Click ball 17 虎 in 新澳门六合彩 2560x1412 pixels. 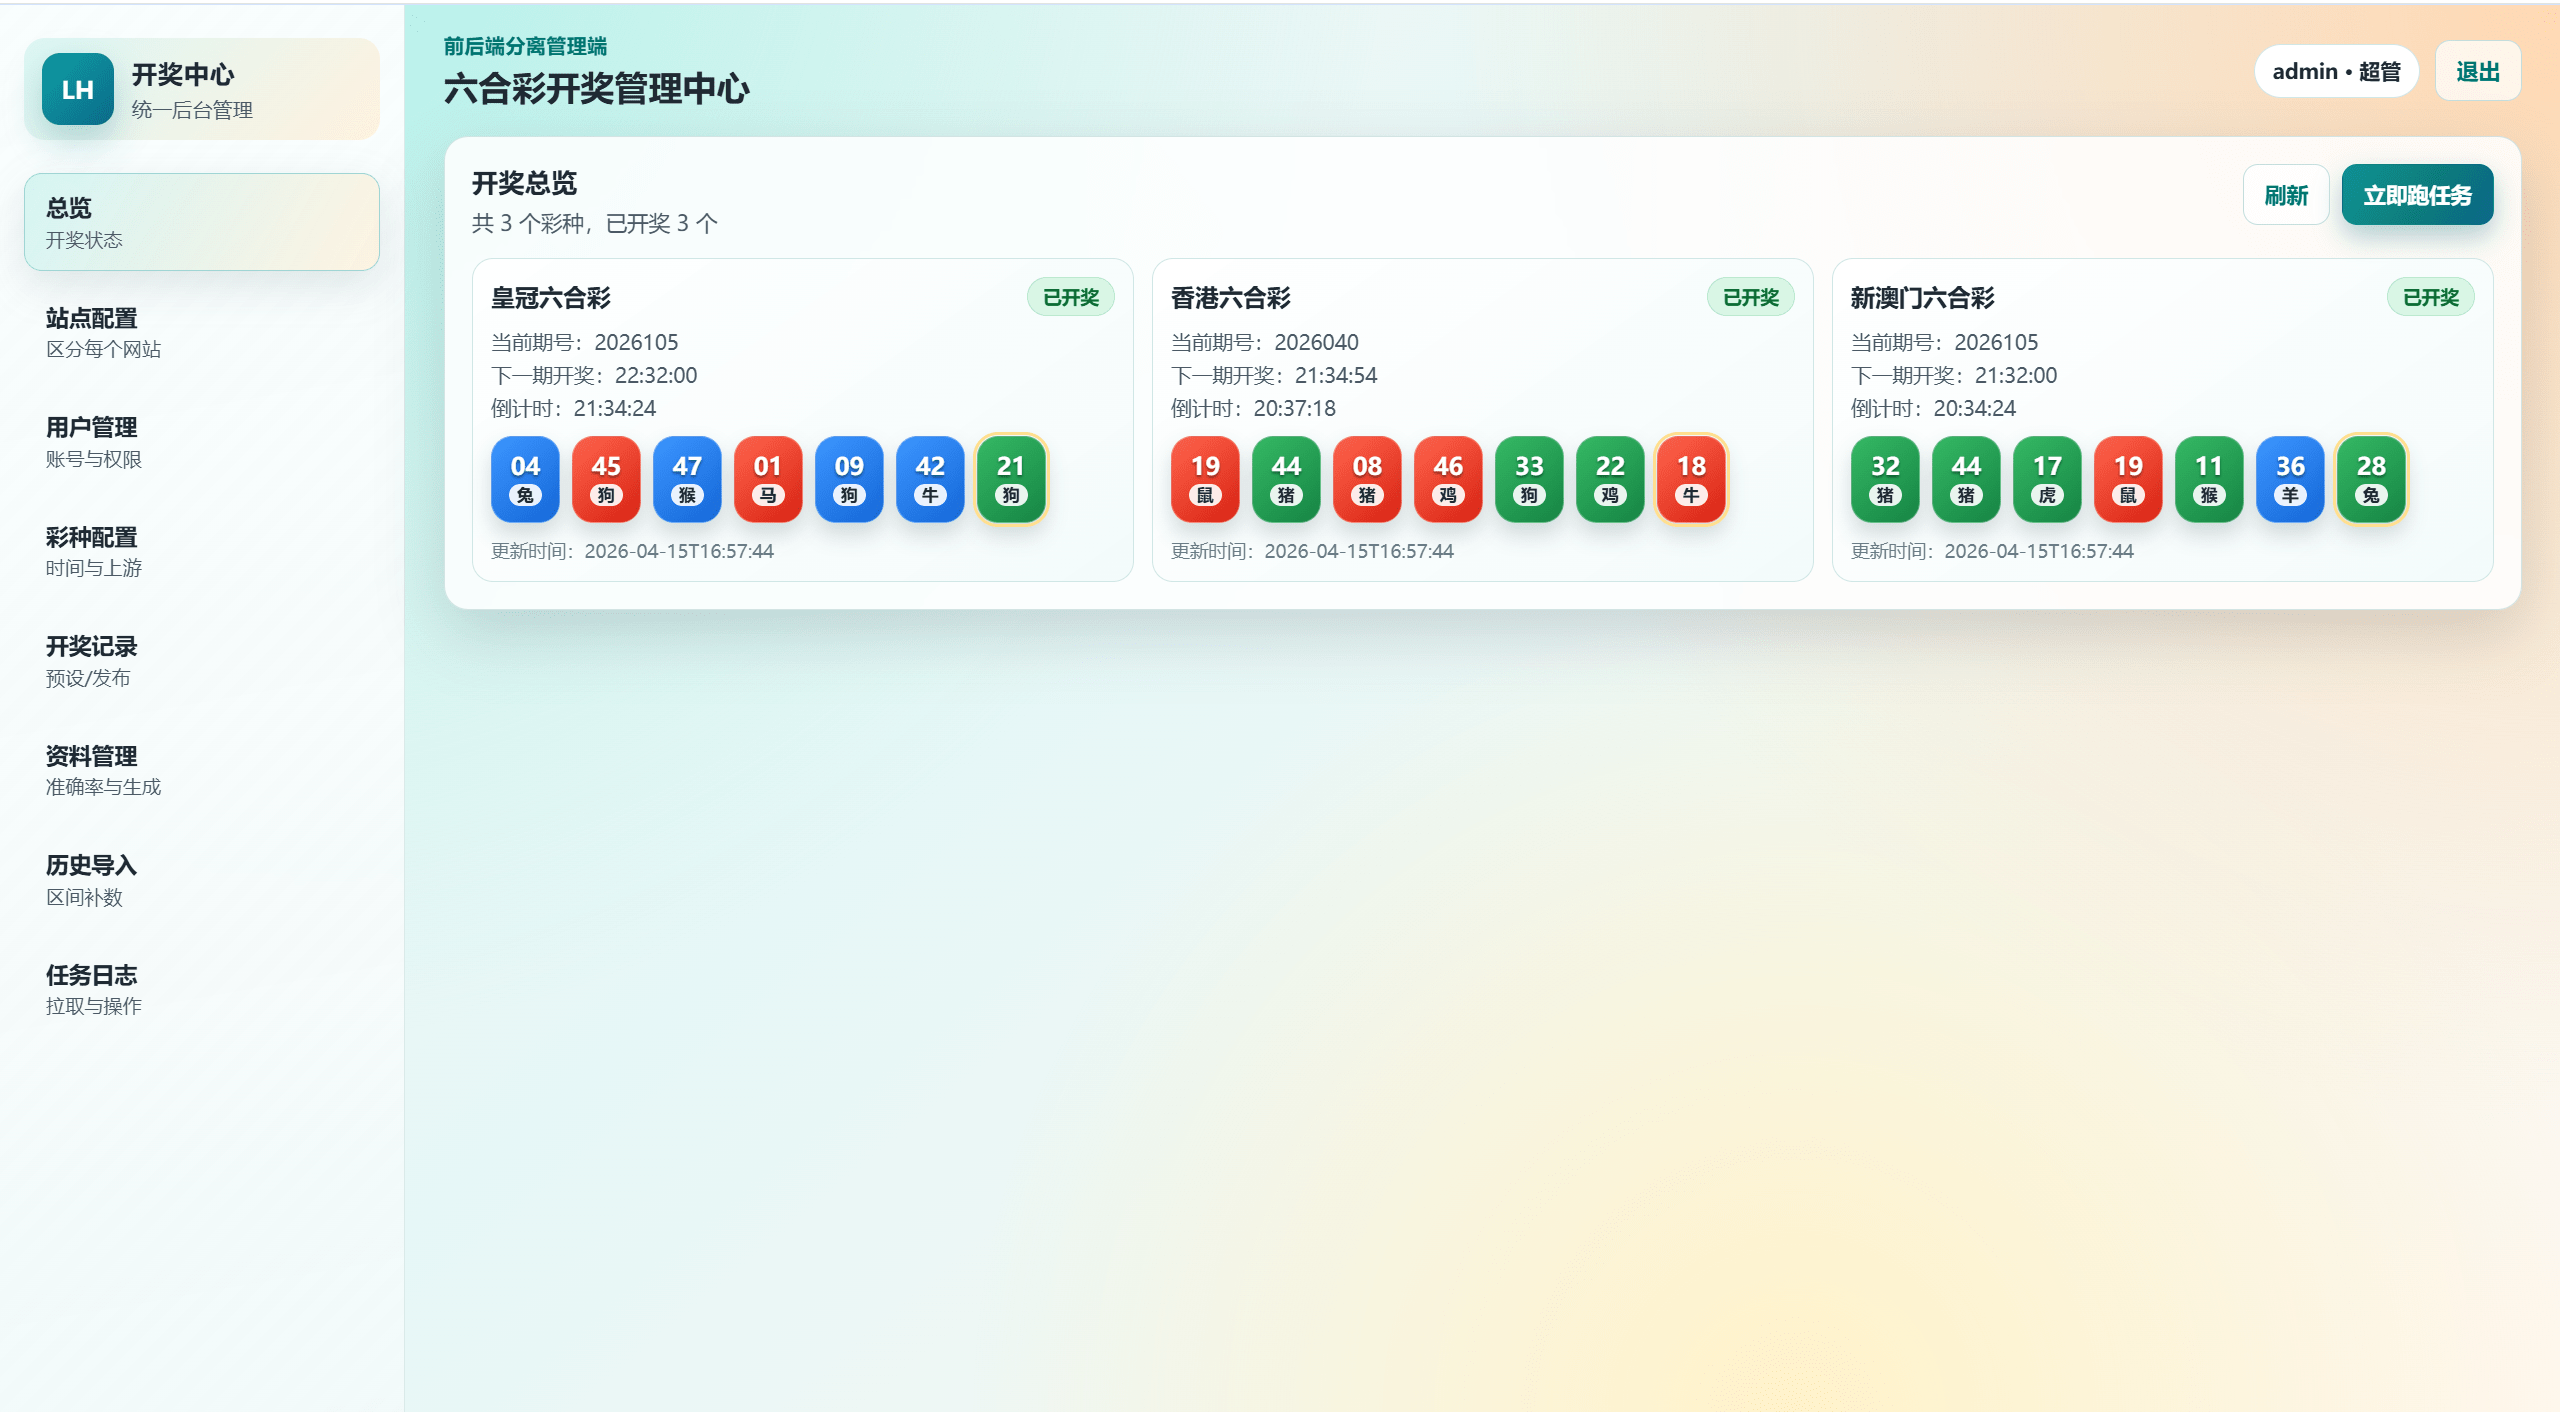pos(2047,479)
